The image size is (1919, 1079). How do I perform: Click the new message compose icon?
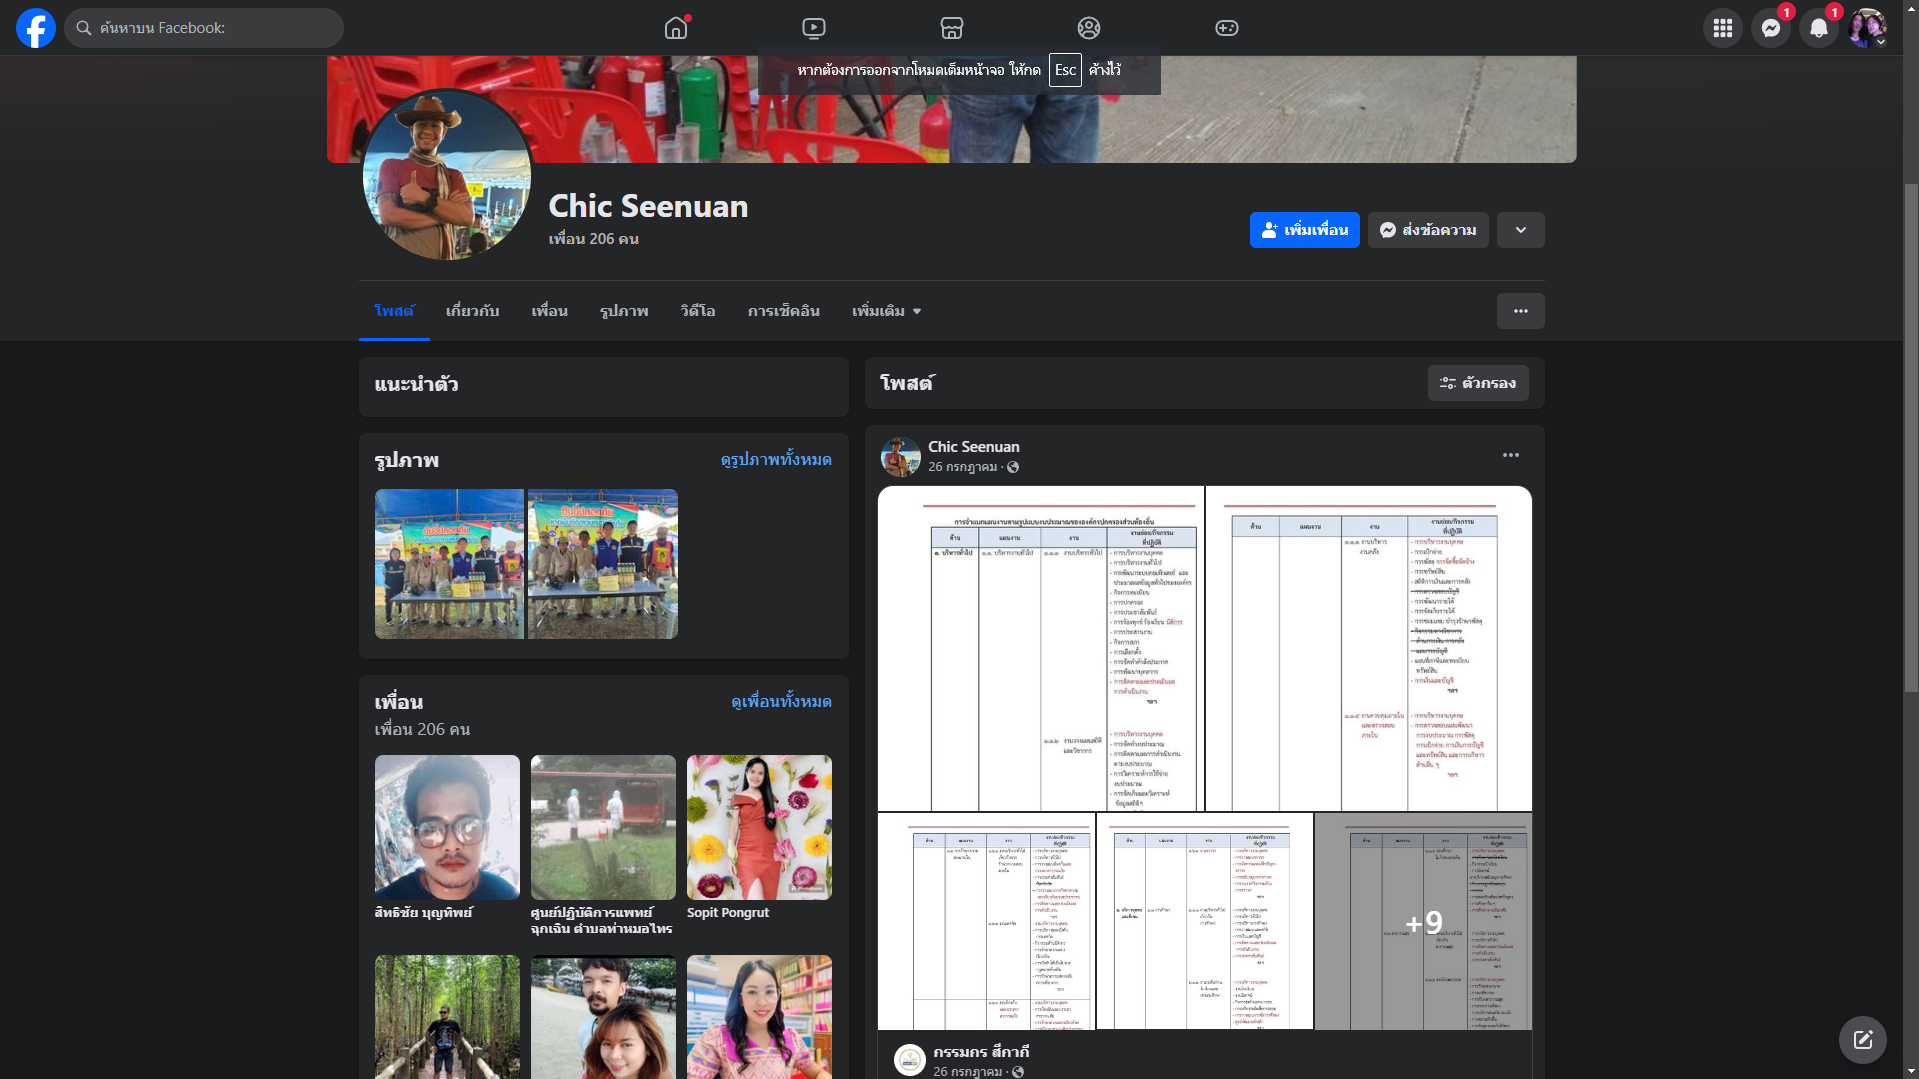(1862, 1040)
